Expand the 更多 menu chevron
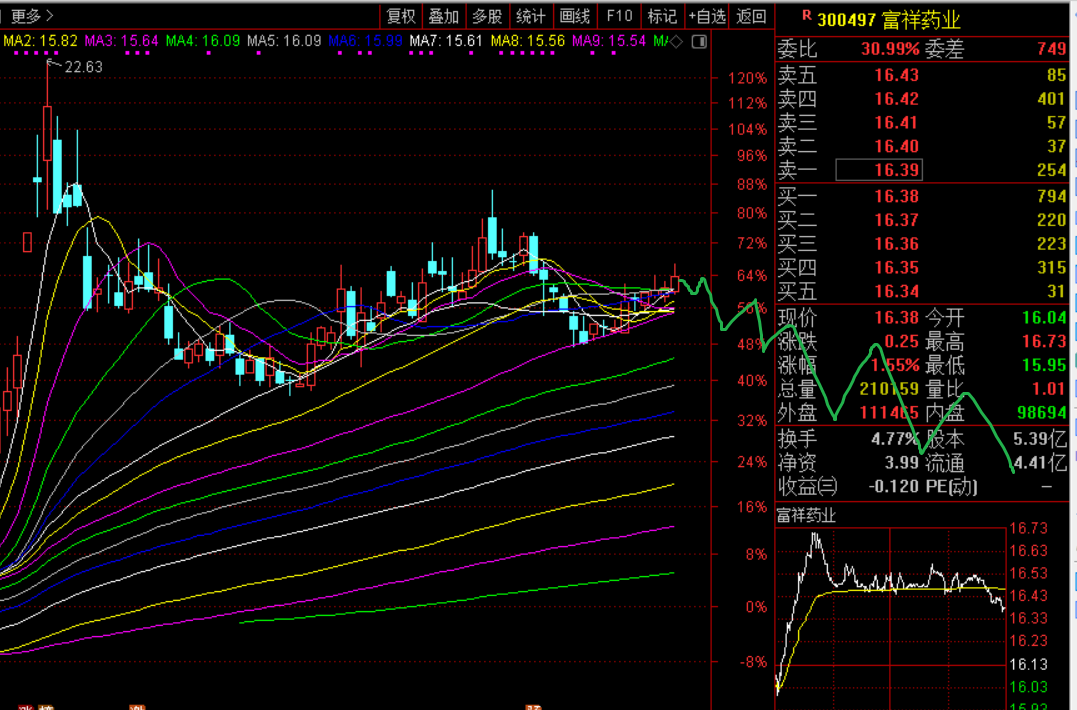The height and width of the screenshot is (710, 1077). click(49, 15)
